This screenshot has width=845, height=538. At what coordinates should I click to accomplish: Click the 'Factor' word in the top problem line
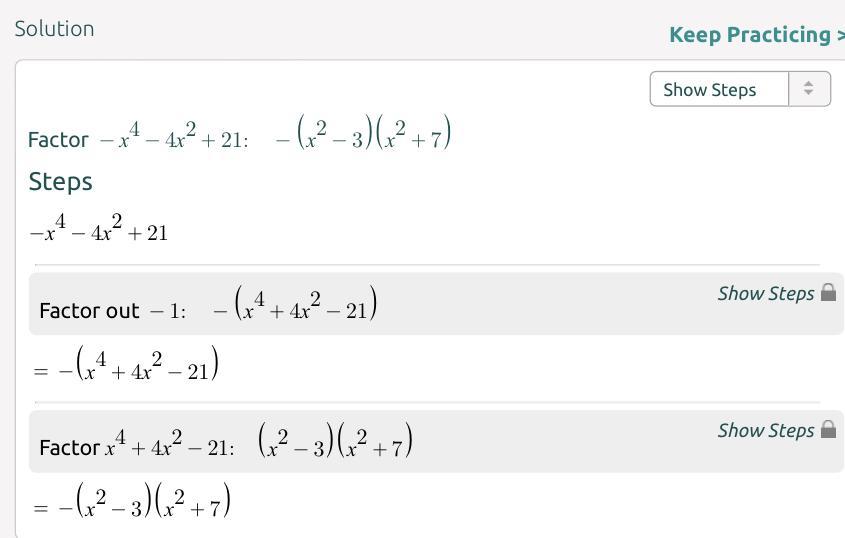coord(58,140)
